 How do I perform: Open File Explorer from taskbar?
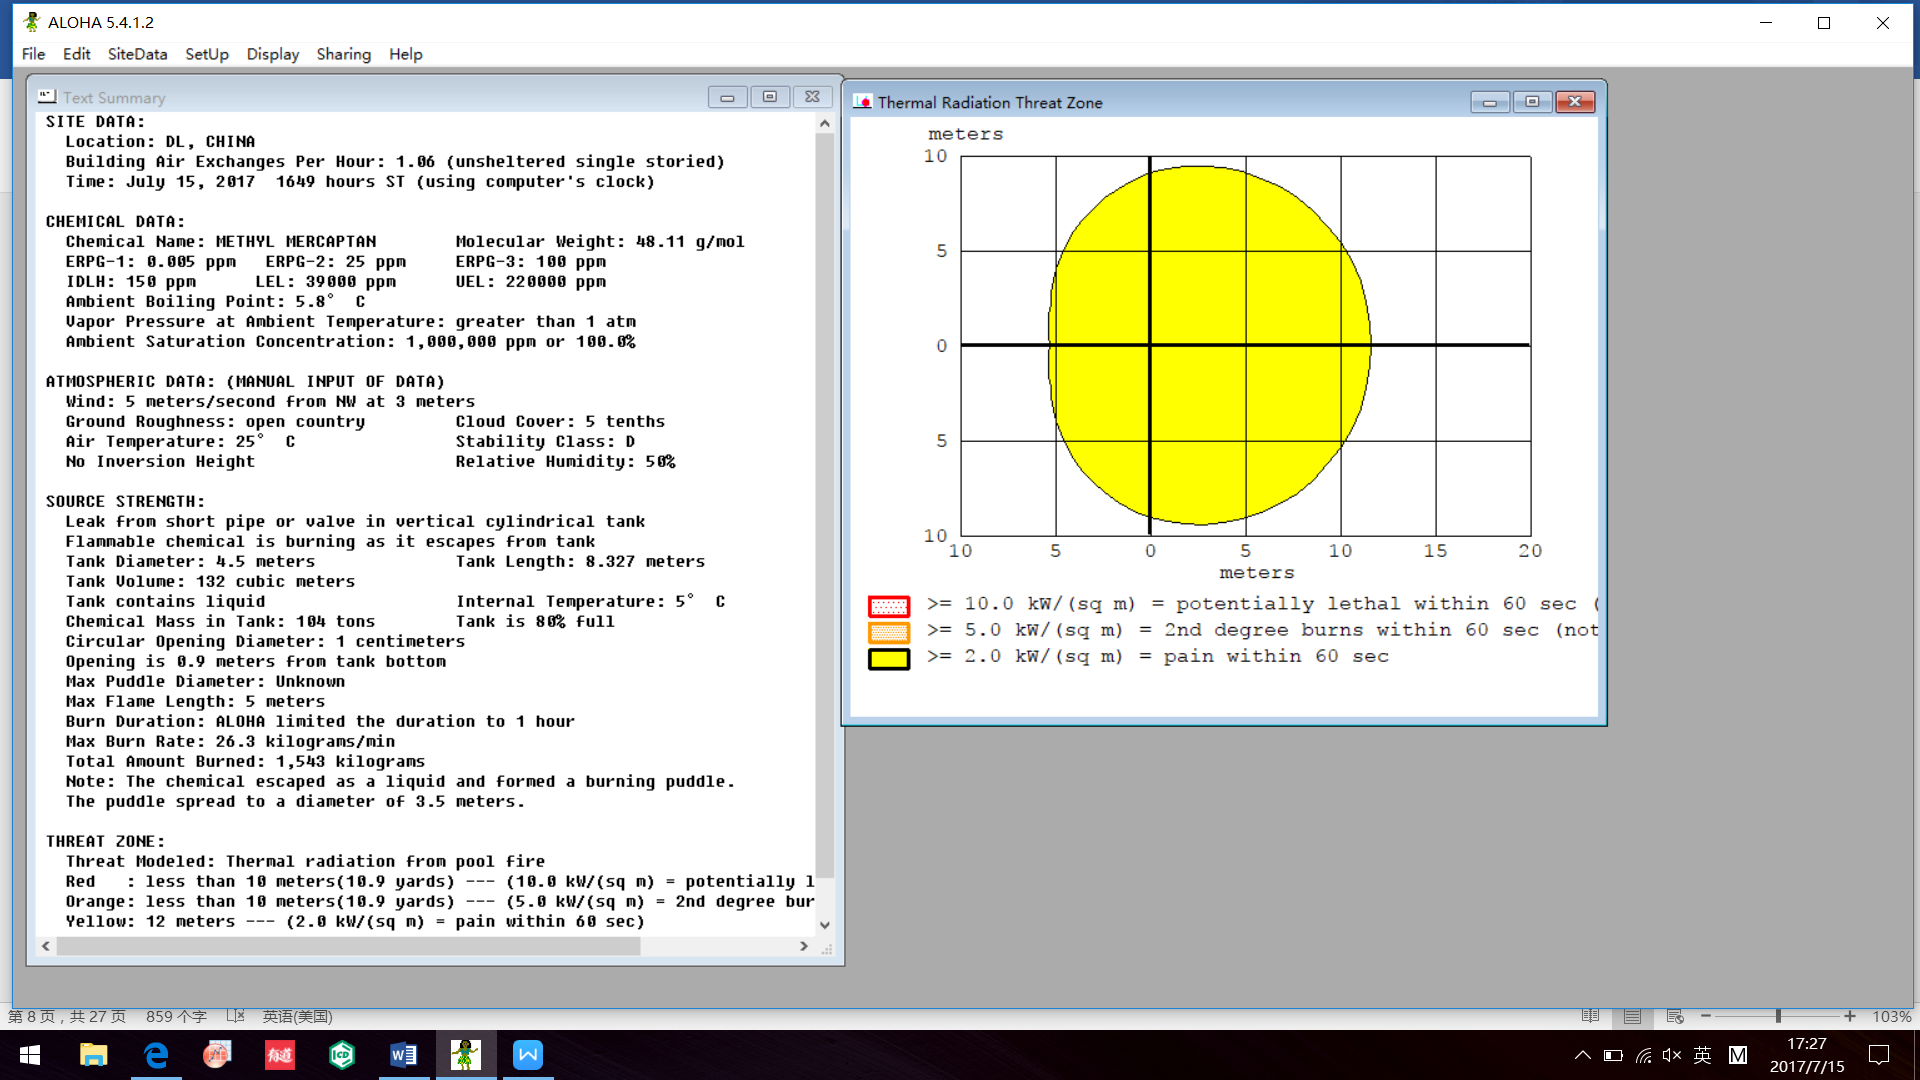pos(93,1055)
